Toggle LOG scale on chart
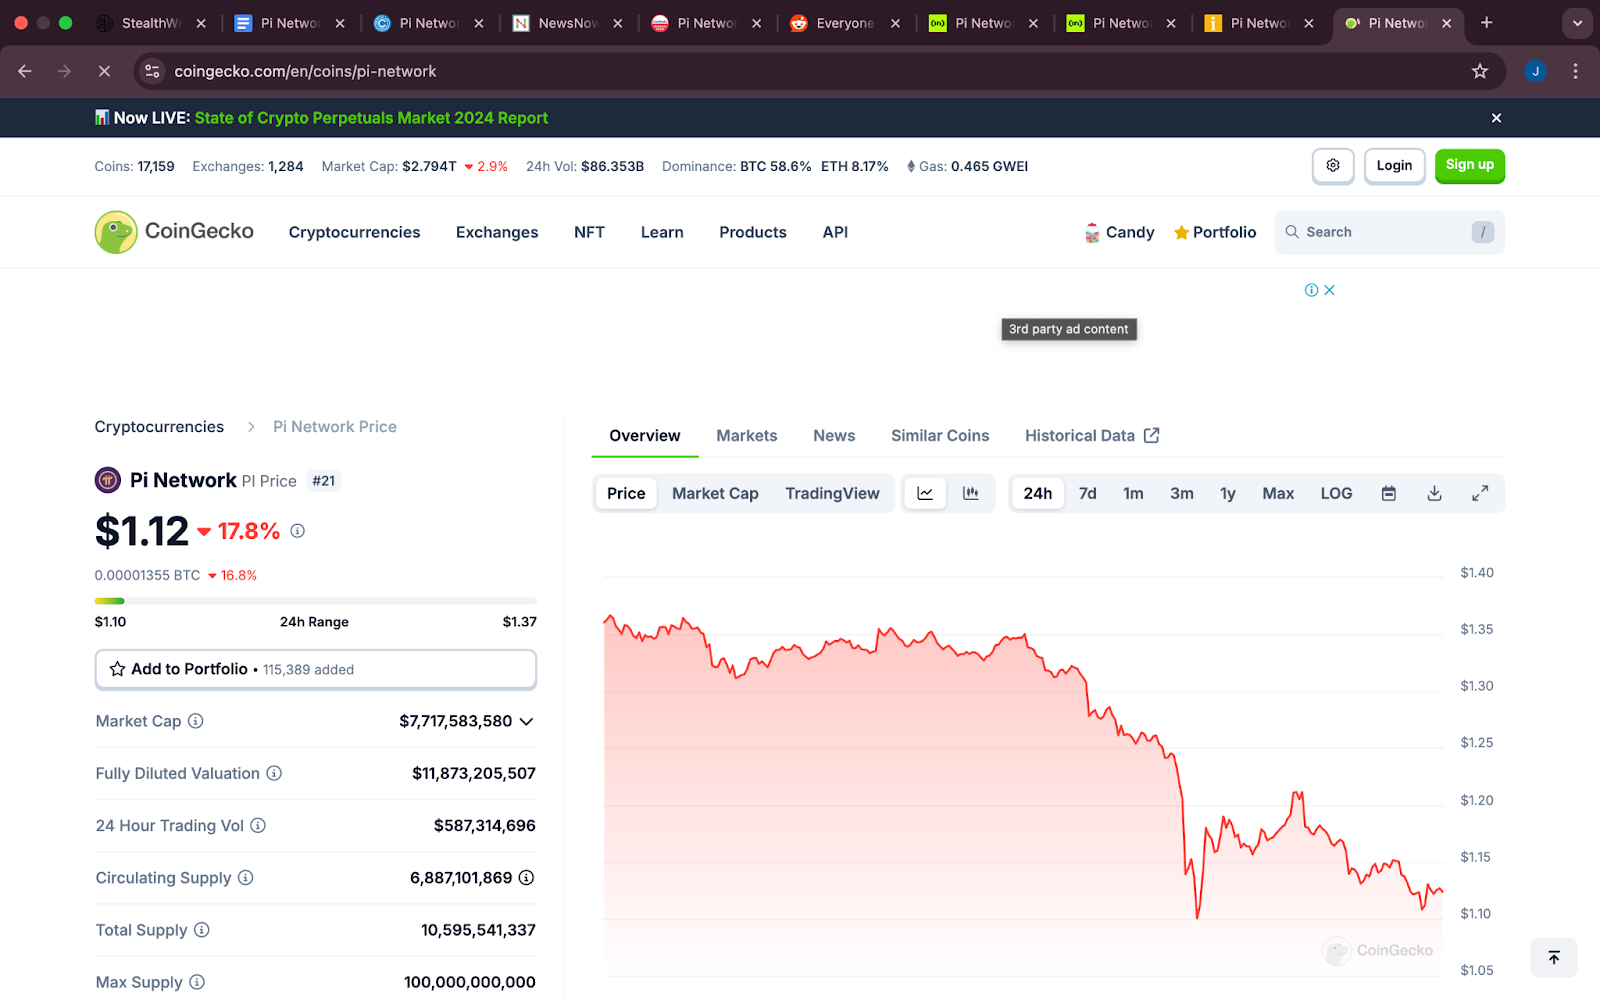 click(1336, 493)
